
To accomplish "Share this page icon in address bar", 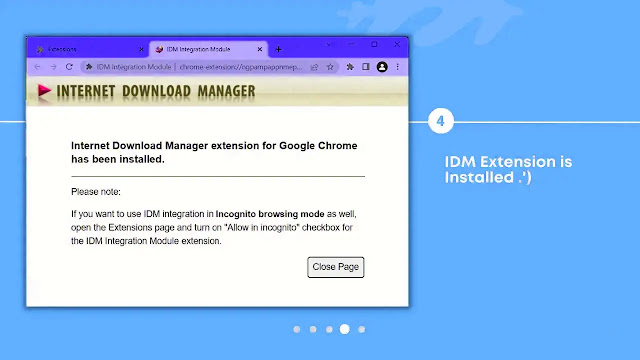I will point(314,67).
